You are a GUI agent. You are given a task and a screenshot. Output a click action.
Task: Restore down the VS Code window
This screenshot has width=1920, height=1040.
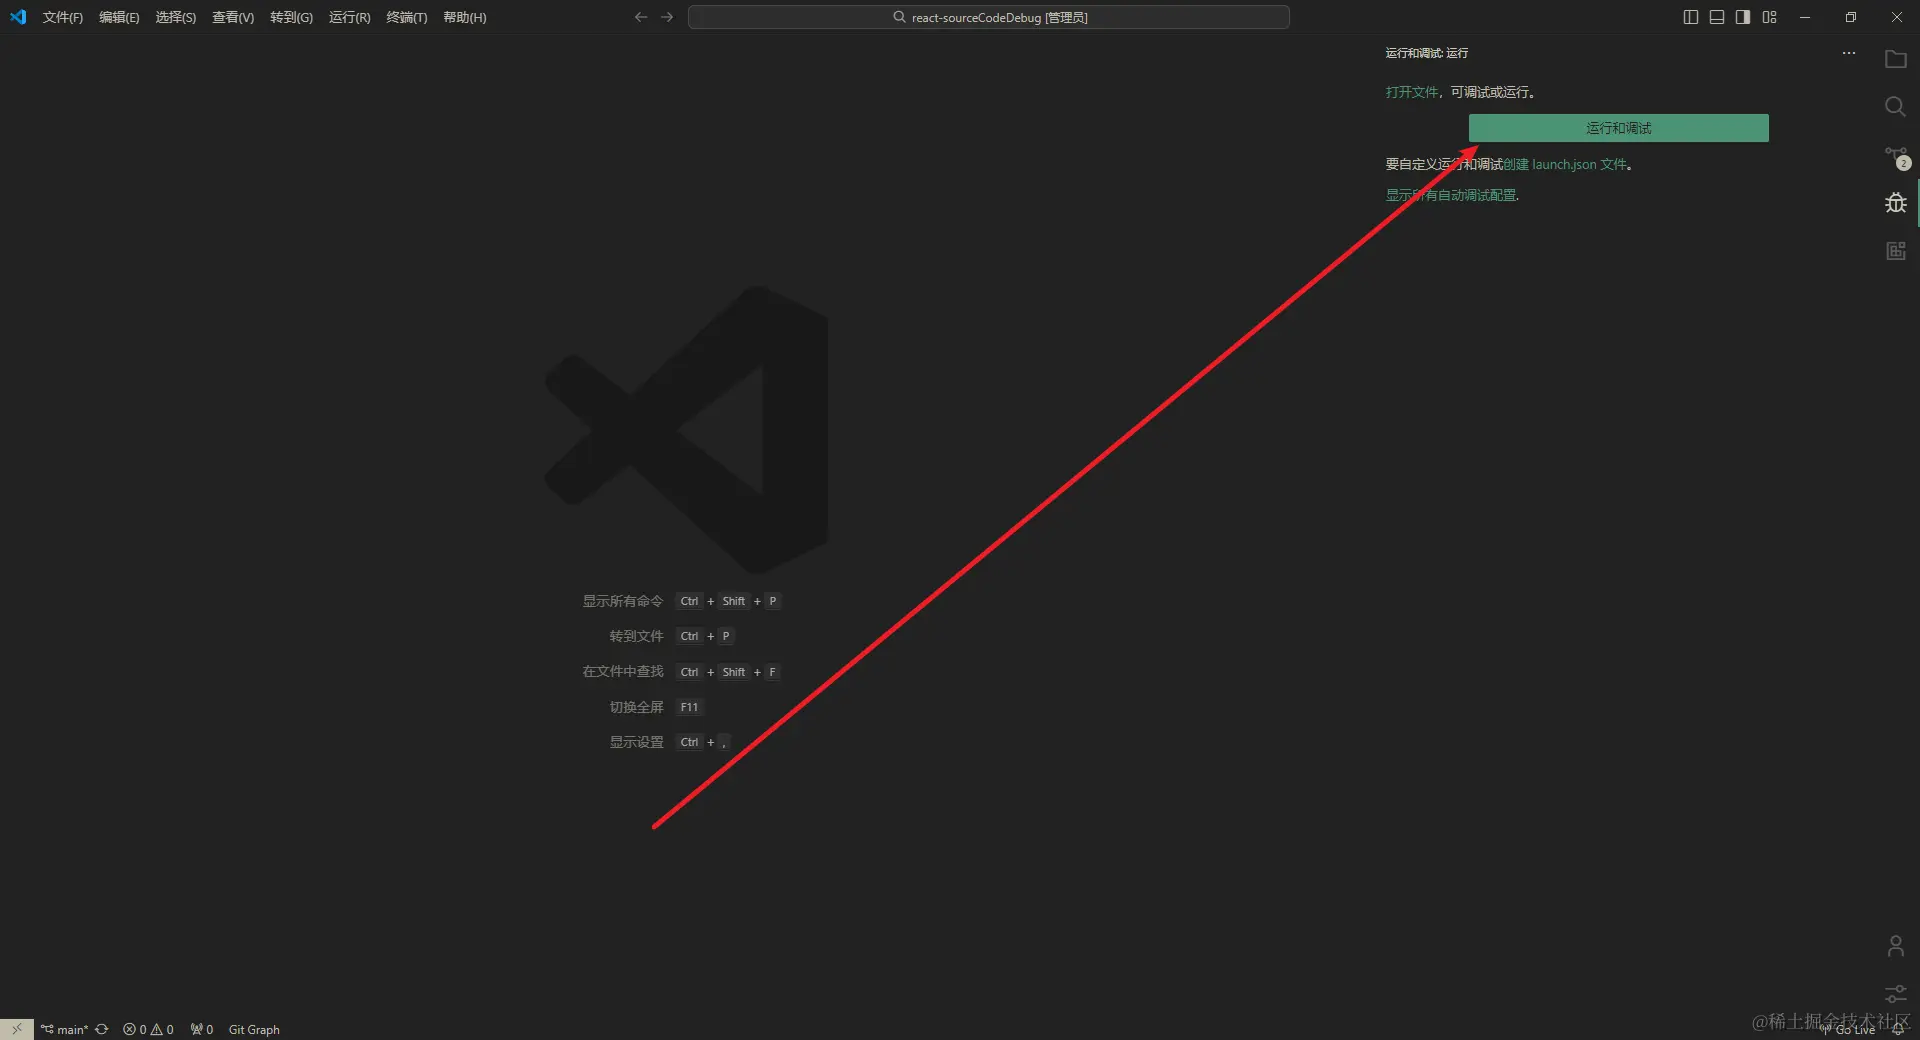[1851, 17]
